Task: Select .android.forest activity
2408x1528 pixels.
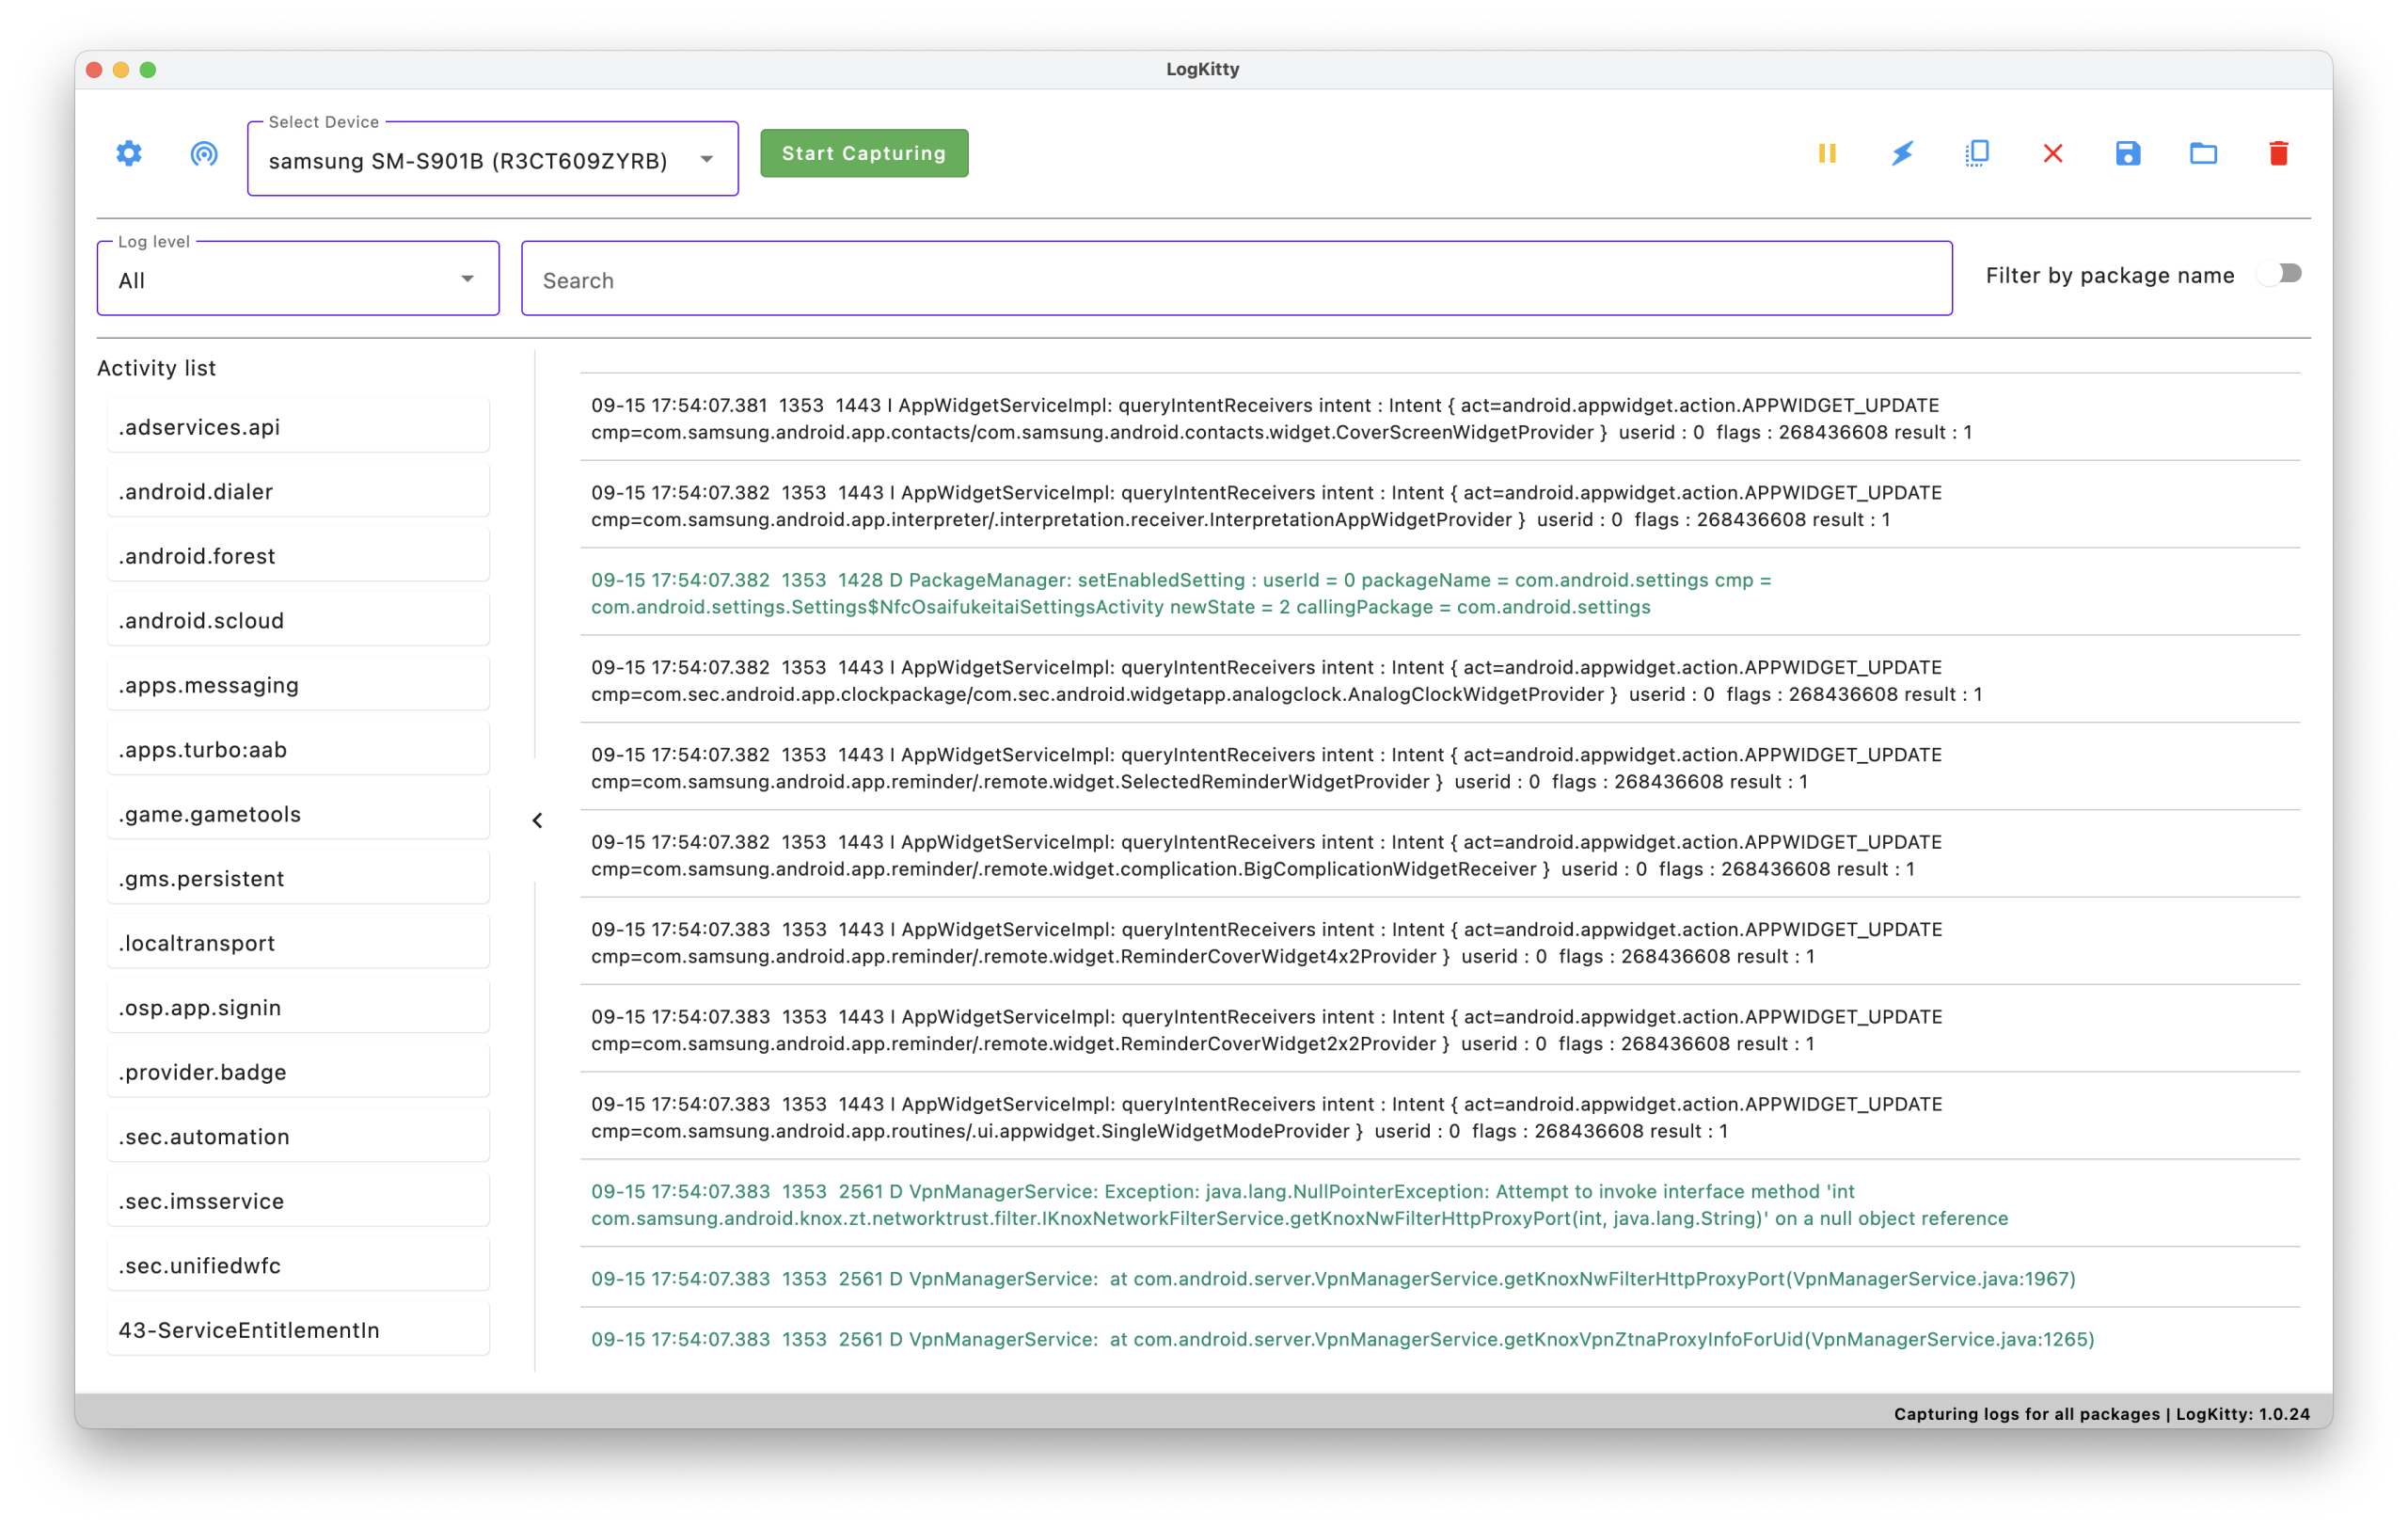Action: (x=298, y=556)
